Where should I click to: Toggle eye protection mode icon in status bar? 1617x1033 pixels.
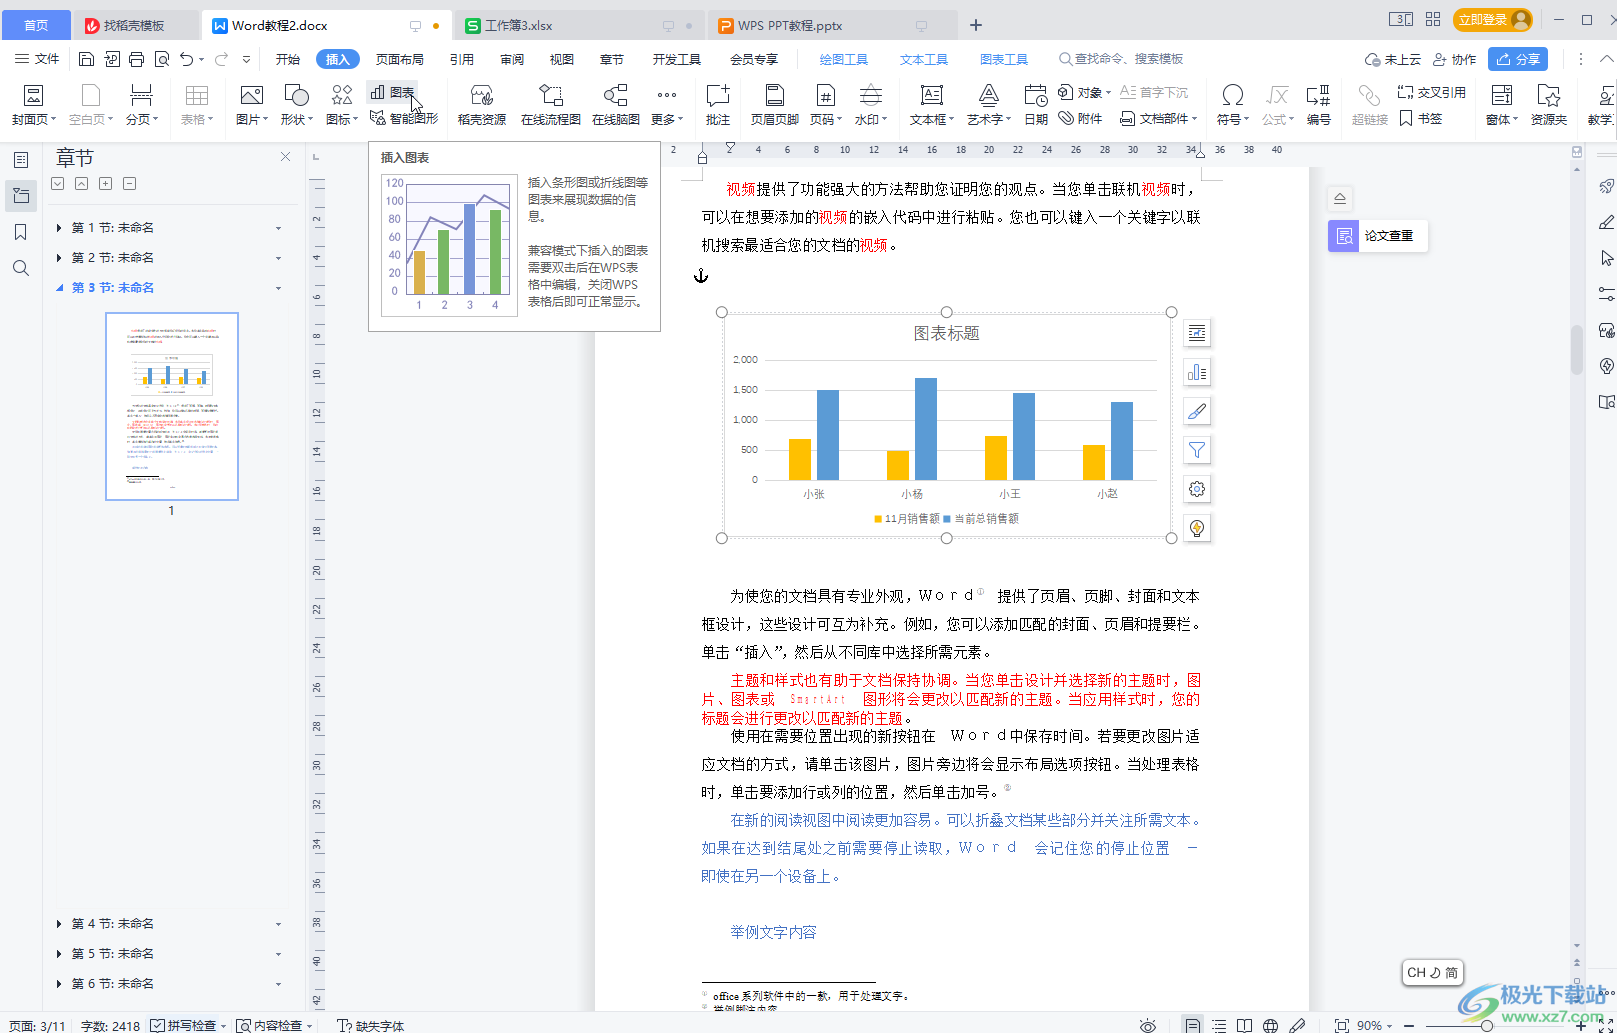1148,1026
